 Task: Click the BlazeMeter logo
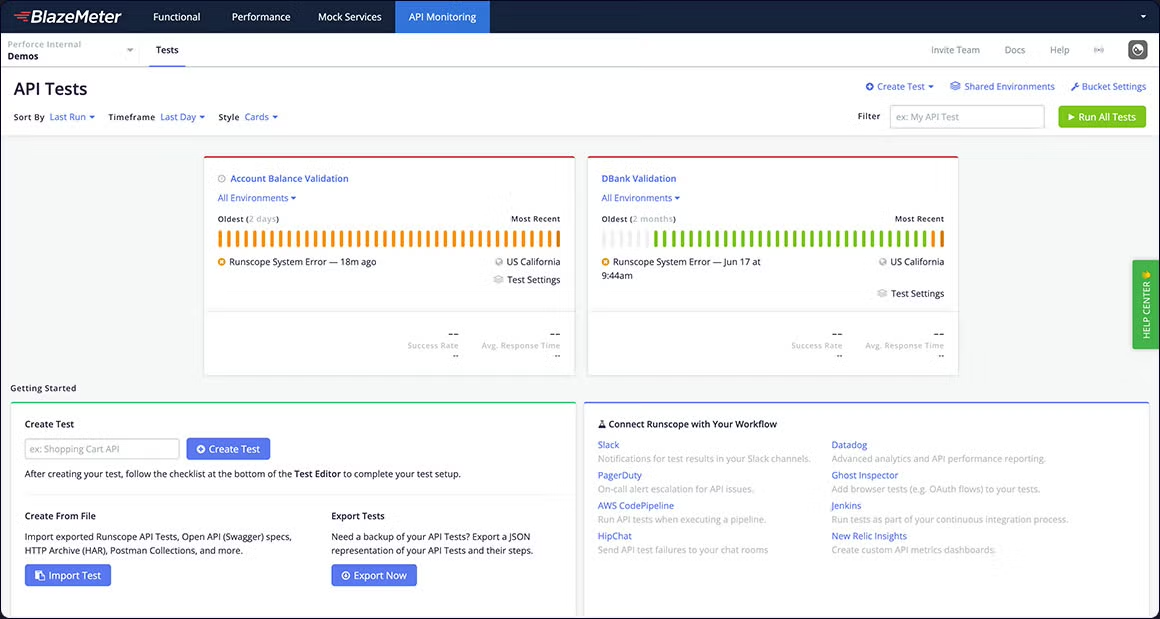tap(67, 17)
